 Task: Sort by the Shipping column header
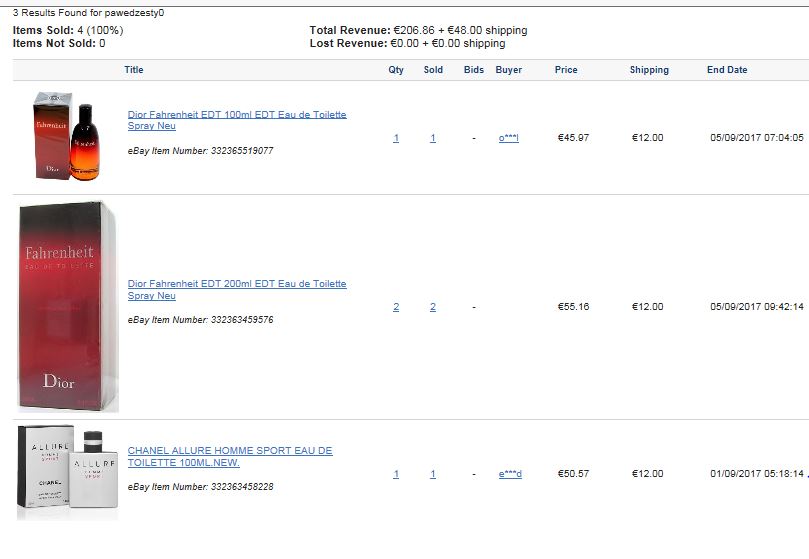(649, 70)
